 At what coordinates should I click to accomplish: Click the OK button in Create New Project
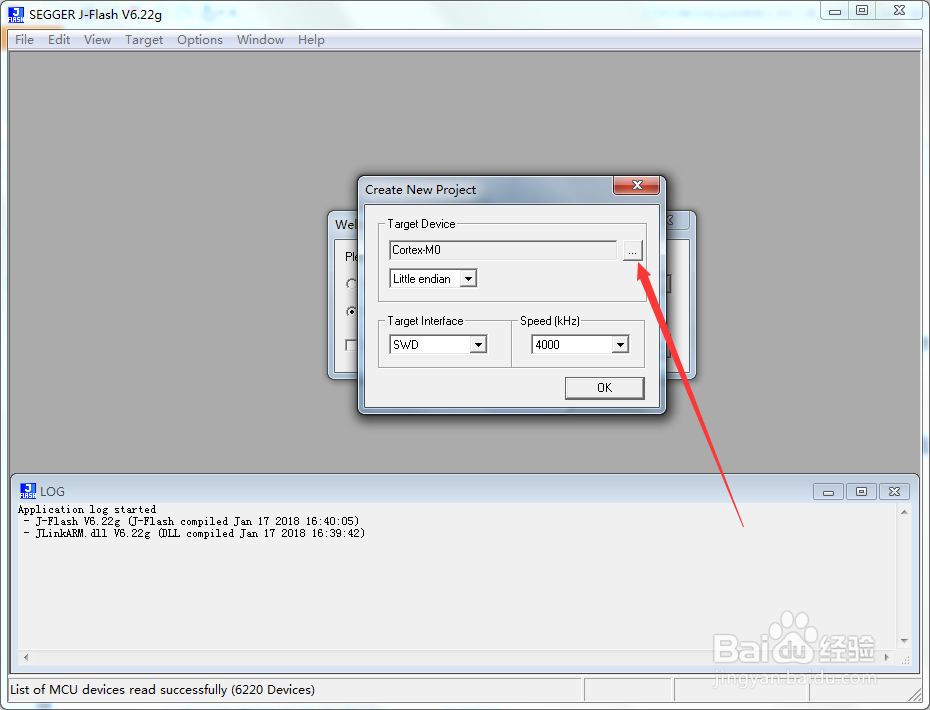(604, 388)
